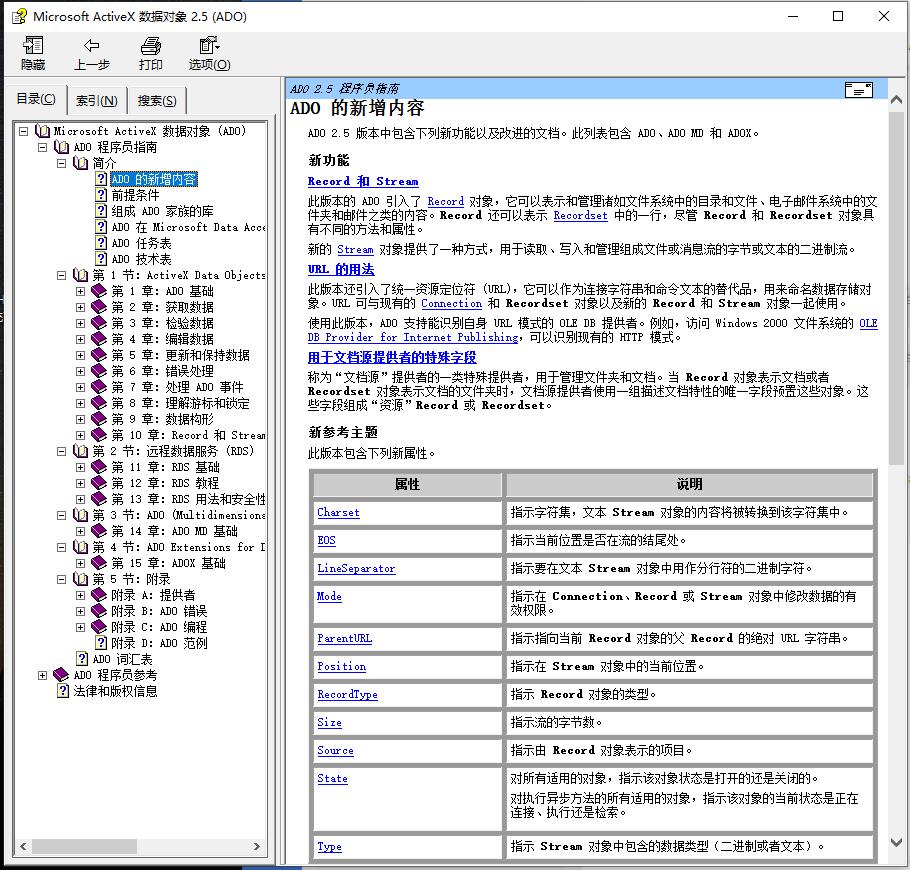Open the URL 的用法 heading link
The image size is (910, 870).
pos(341,269)
